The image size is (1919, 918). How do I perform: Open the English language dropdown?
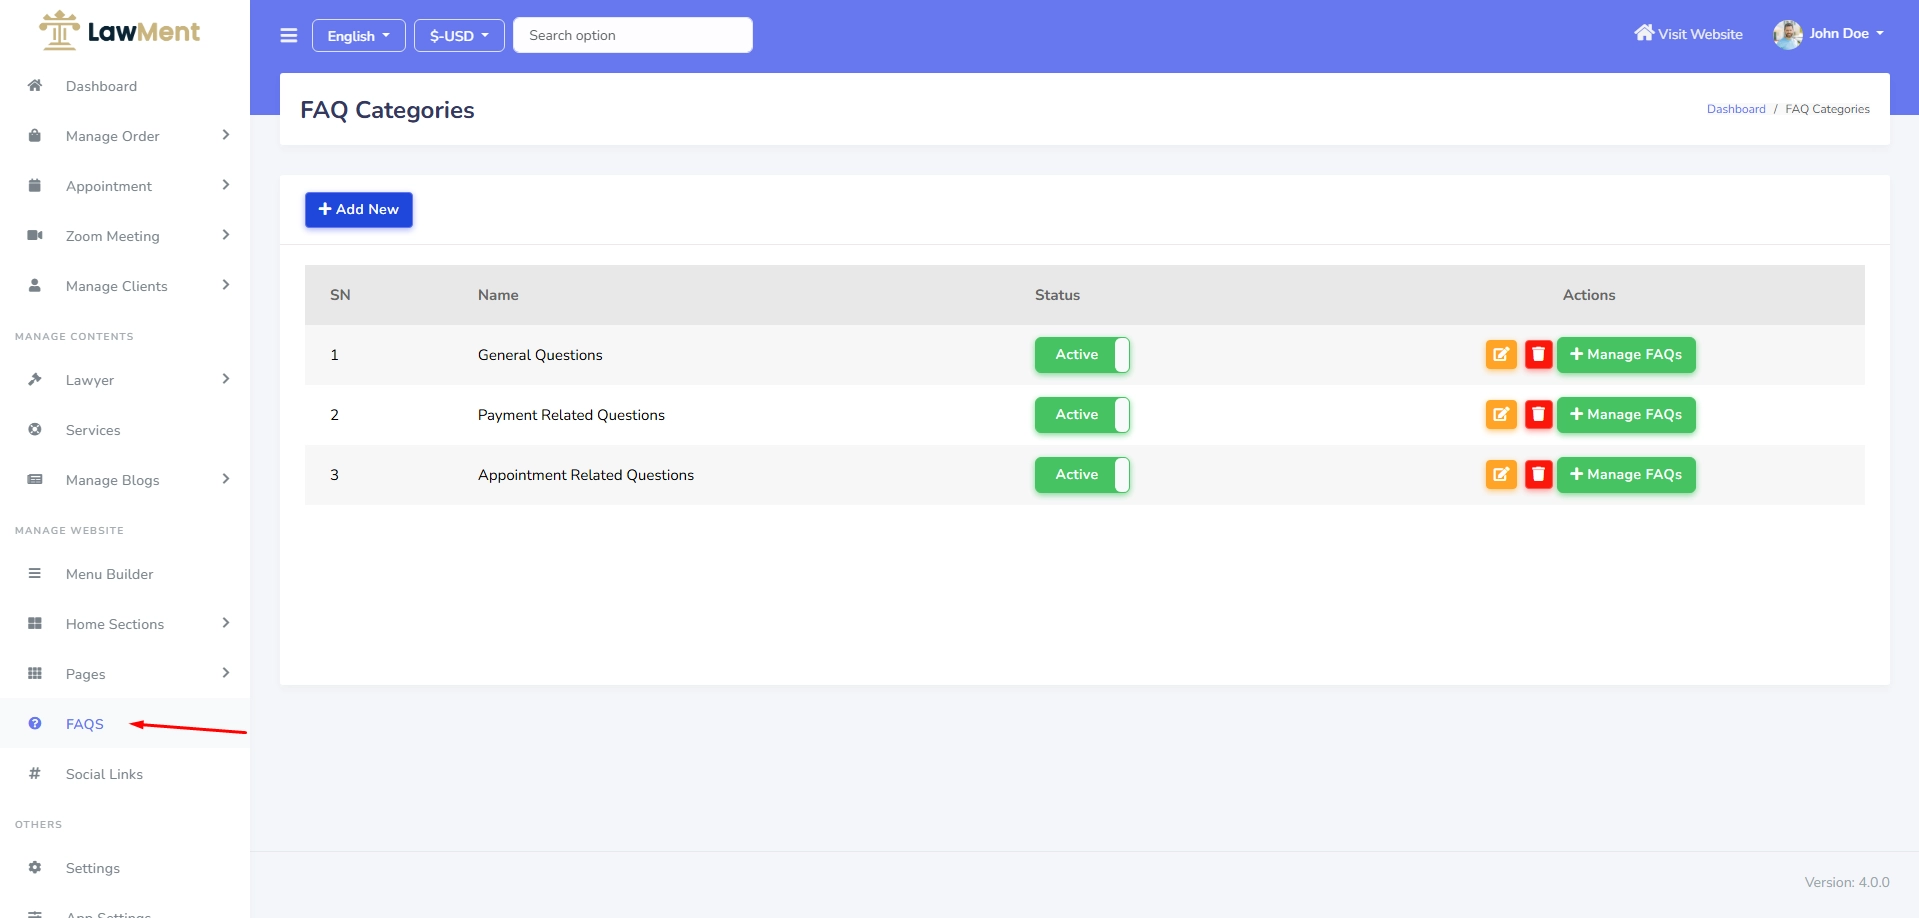pyautogui.click(x=358, y=36)
